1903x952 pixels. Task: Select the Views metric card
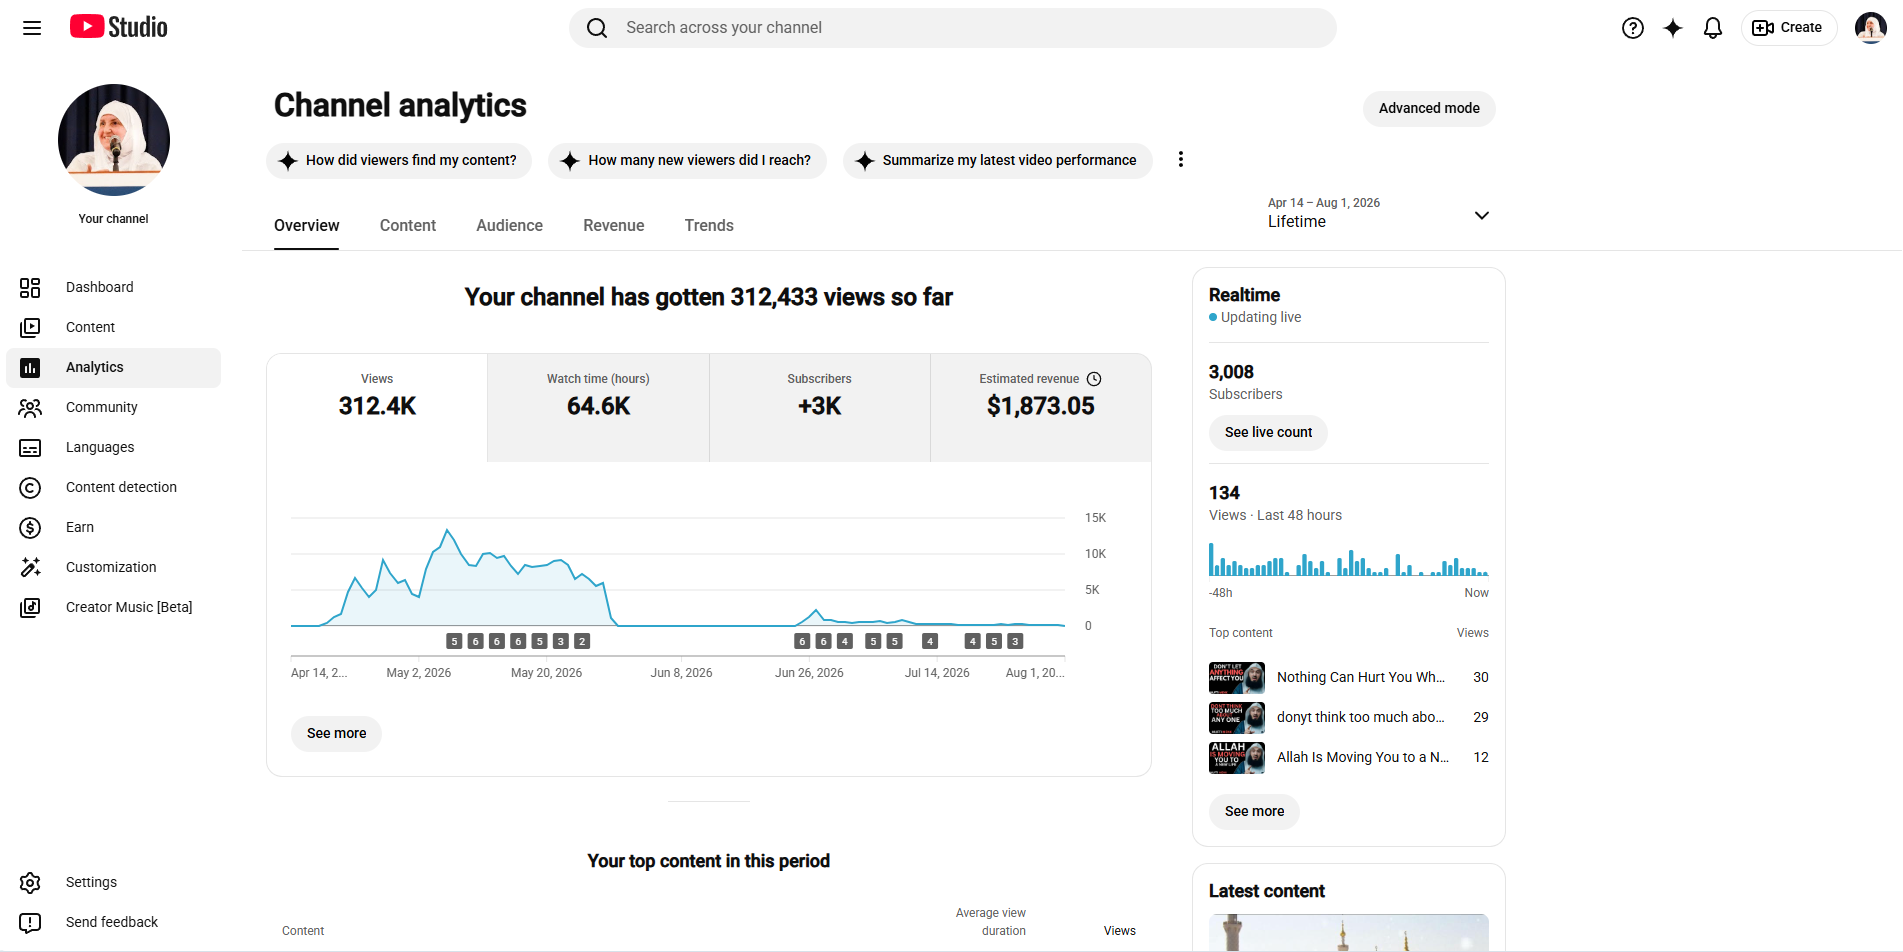click(377, 407)
